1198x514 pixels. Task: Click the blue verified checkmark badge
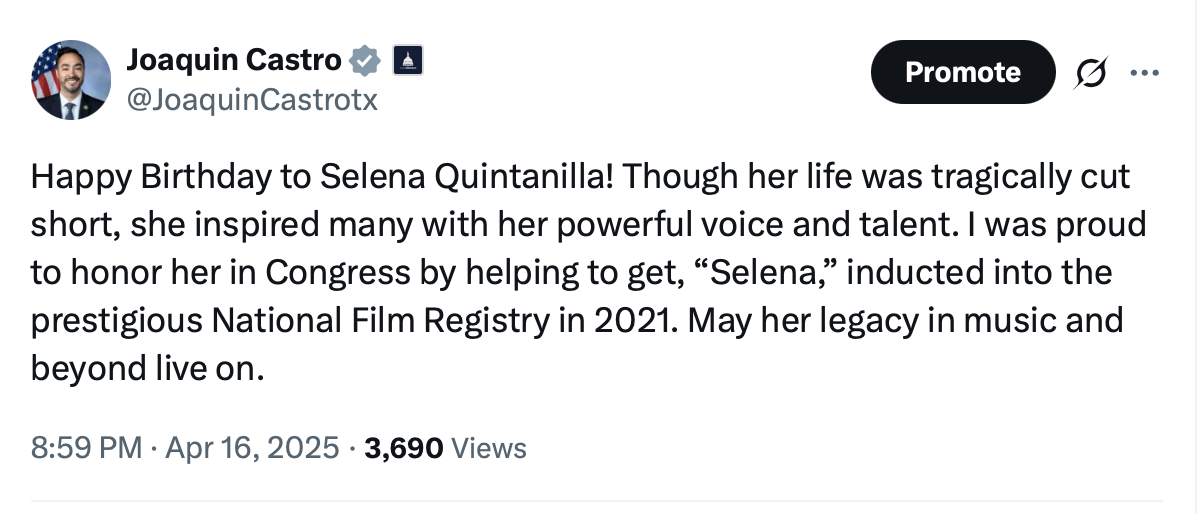click(366, 62)
